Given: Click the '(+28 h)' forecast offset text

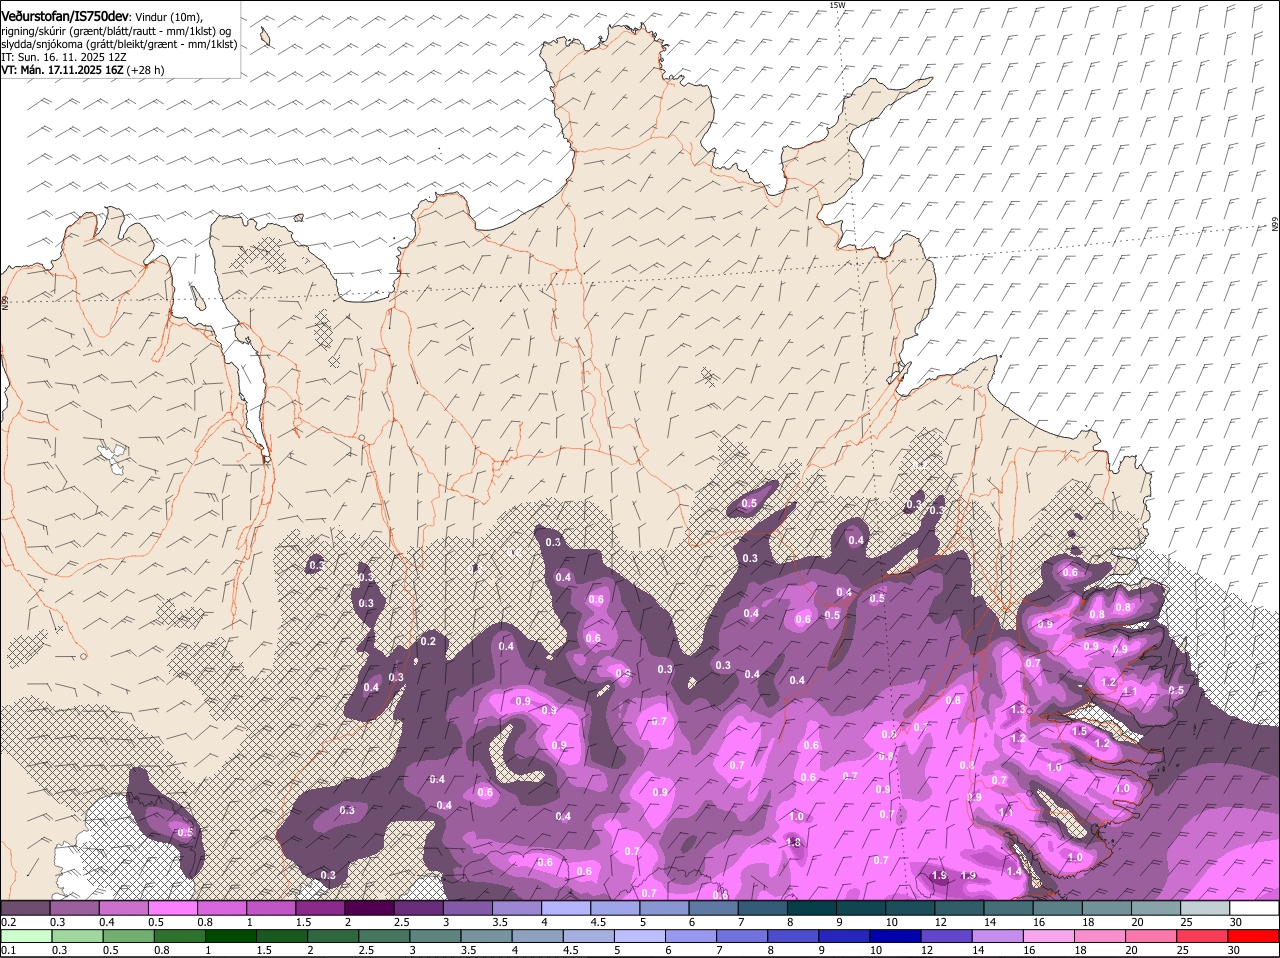Looking at the screenshot, I should click(146, 70).
